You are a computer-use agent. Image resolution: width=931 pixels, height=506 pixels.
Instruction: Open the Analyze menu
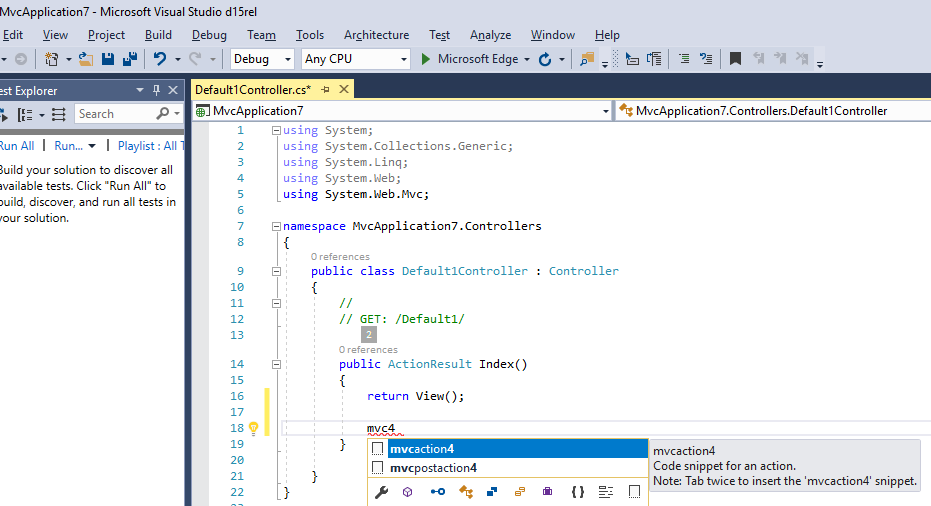pos(490,35)
